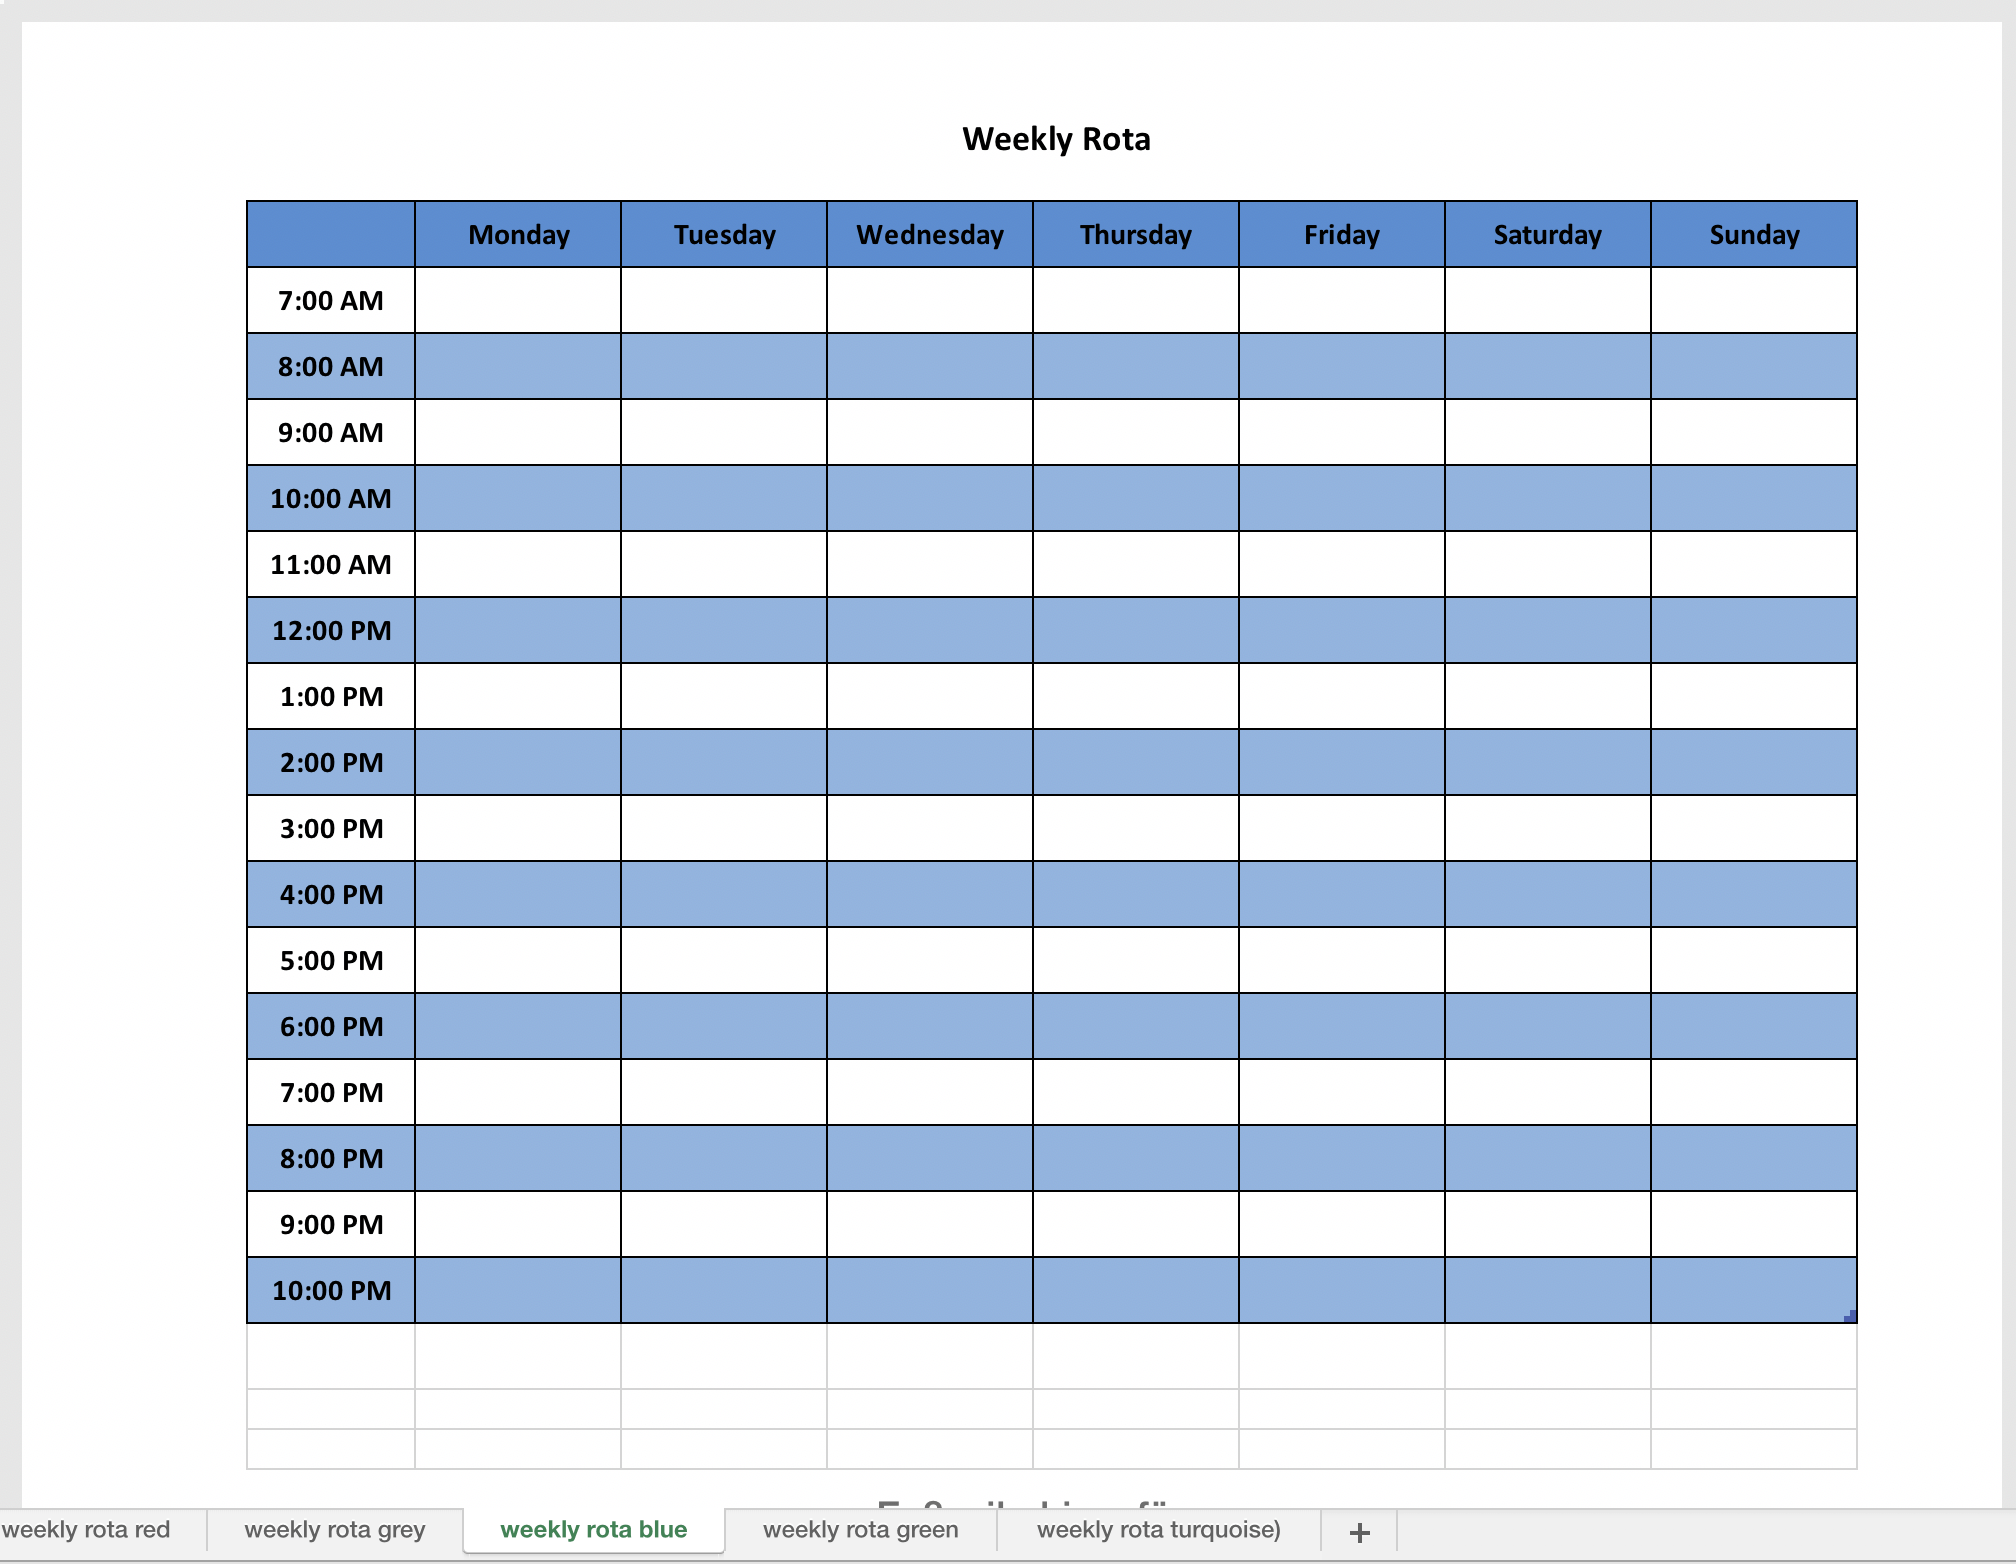Image resolution: width=2016 pixels, height=1564 pixels.
Task: Select the 8:00 PM time cell
Action: tap(331, 1158)
